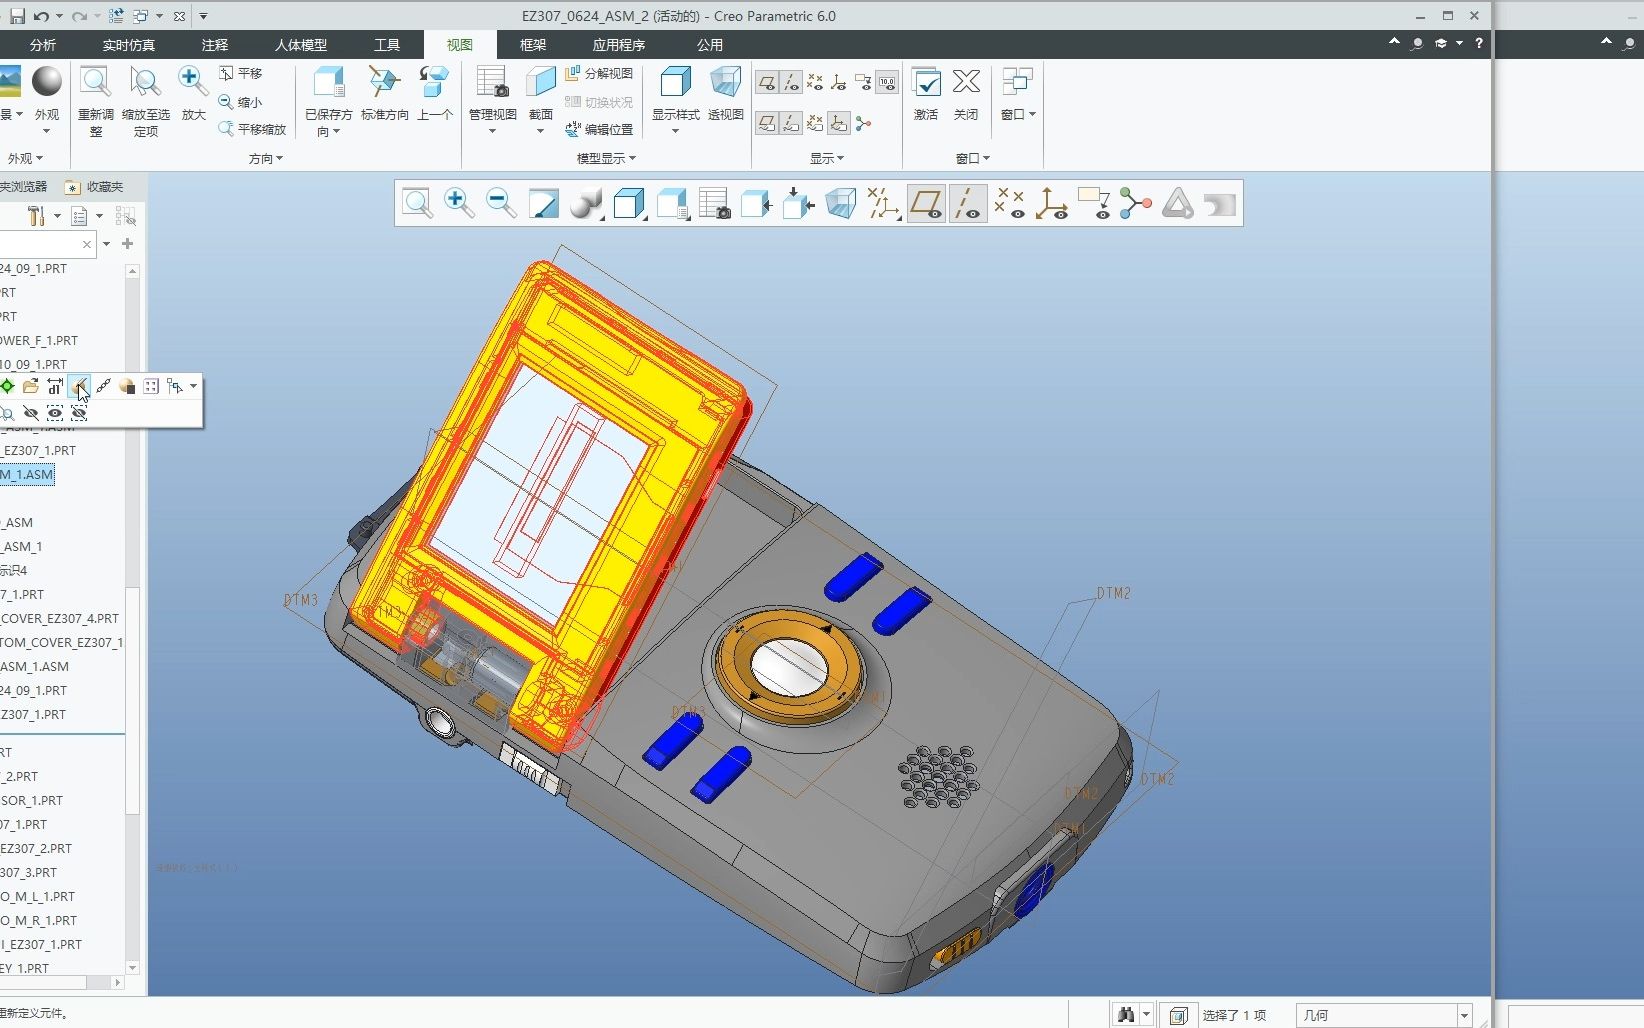Viewport: 1644px width, 1028px height.
Task: Open the selection filter 几何 combo box
Action: pos(1384,1015)
